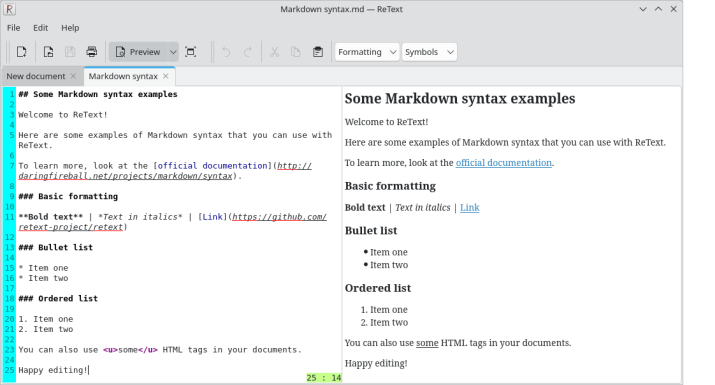Click 'Happy editing!' in the editor pane
This screenshot has width=715, height=385.
point(53,370)
